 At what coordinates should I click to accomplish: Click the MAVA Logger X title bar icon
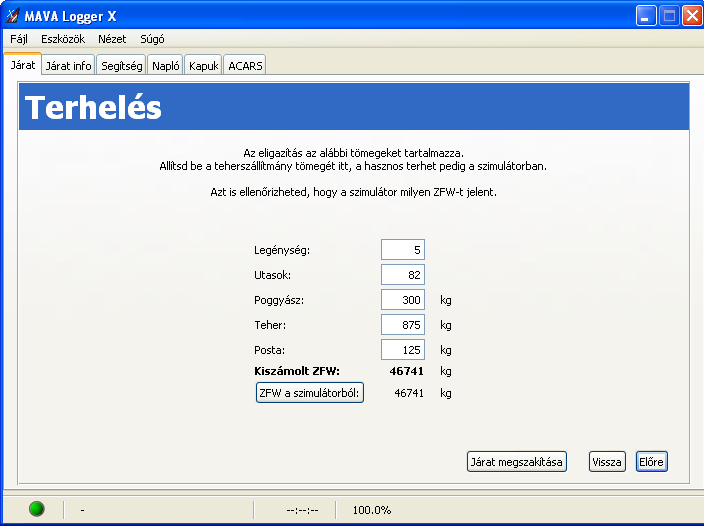click(13, 16)
